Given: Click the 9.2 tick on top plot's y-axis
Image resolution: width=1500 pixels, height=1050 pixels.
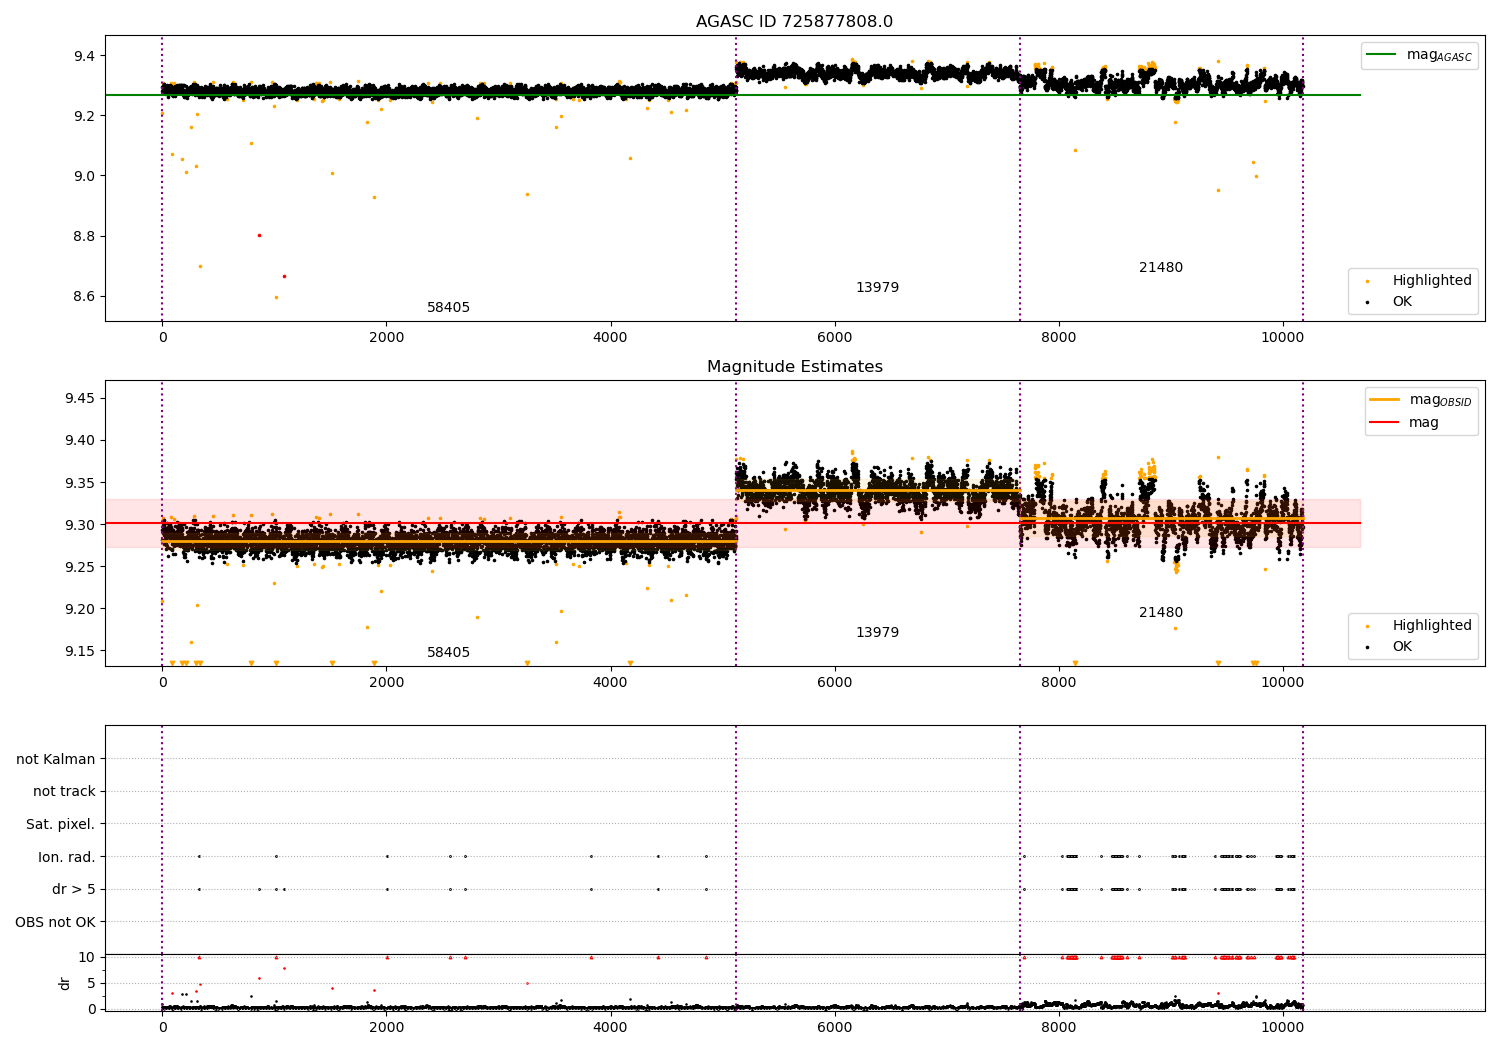Looking at the screenshot, I should point(85,116).
